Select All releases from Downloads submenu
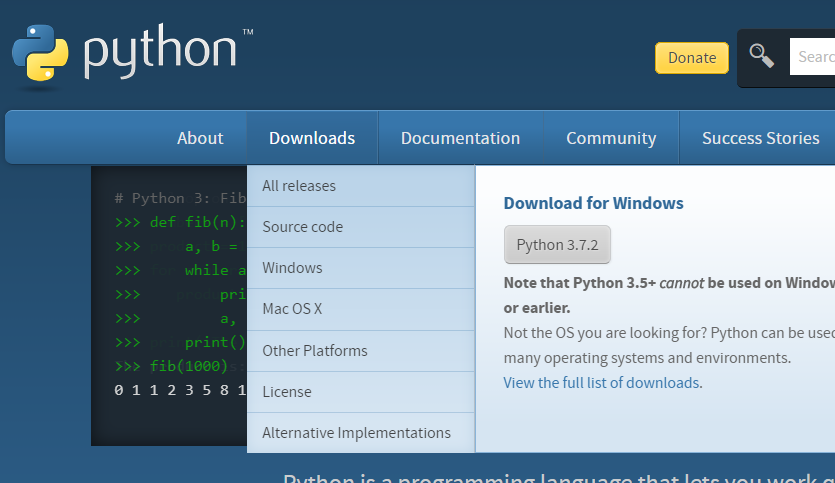The width and height of the screenshot is (835, 483). [x=361, y=186]
